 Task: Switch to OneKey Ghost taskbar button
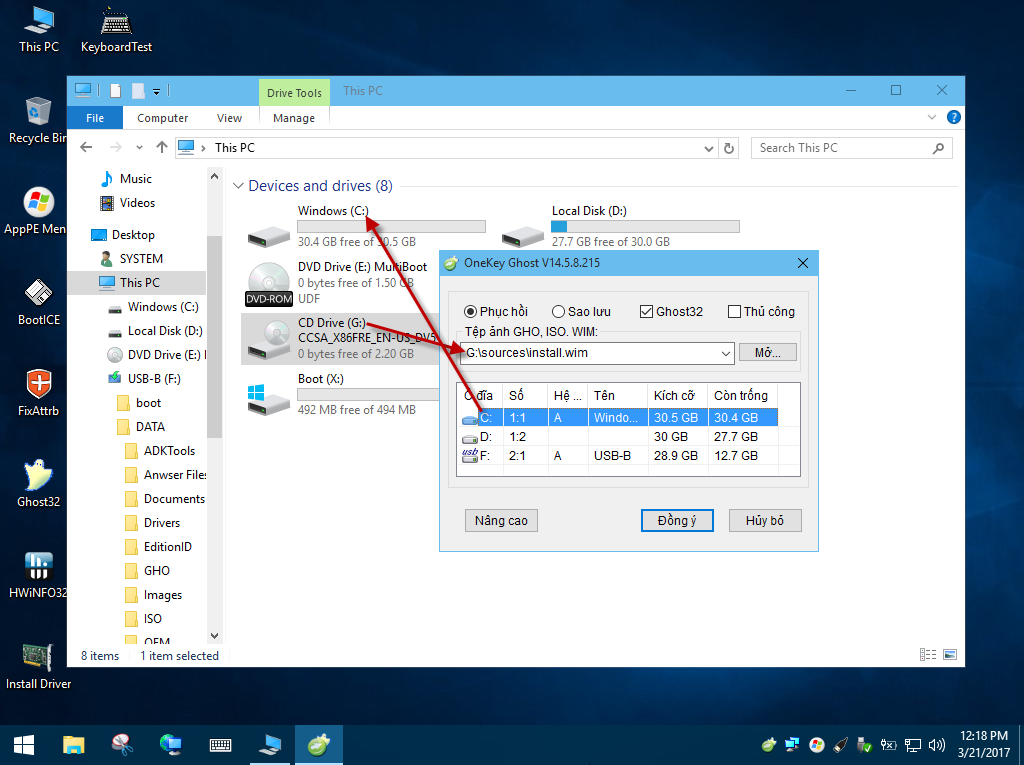click(x=319, y=745)
